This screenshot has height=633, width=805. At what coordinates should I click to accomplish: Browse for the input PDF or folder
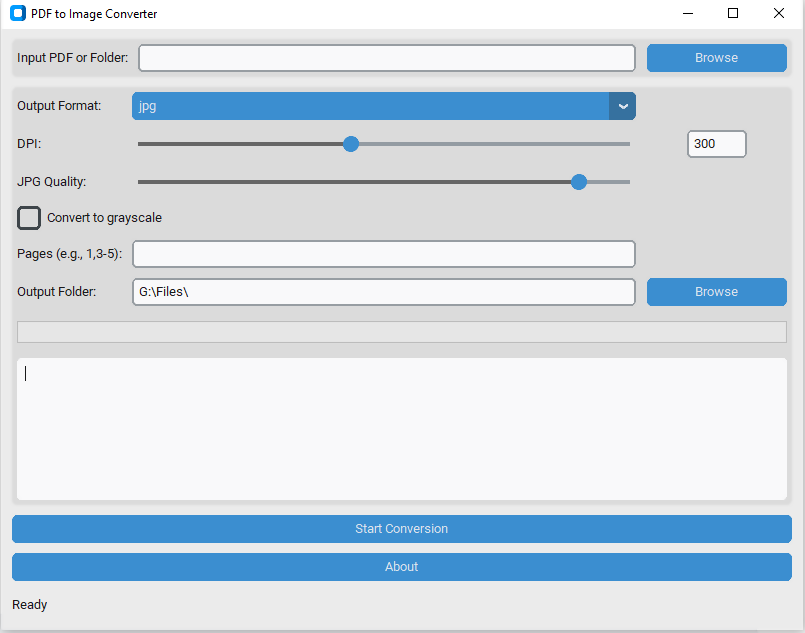click(x=717, y=57)
